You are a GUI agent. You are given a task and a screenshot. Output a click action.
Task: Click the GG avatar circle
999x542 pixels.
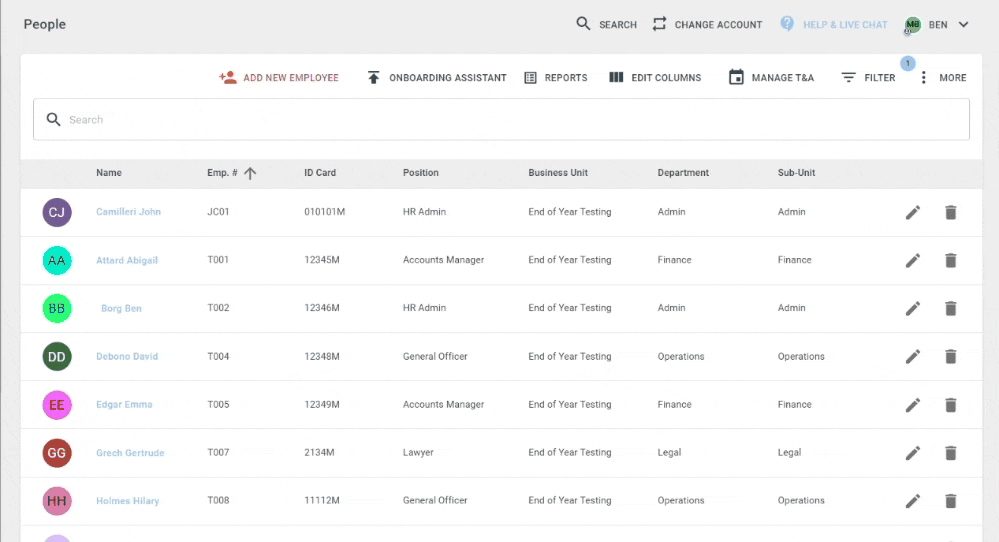(x=57, y=453)
